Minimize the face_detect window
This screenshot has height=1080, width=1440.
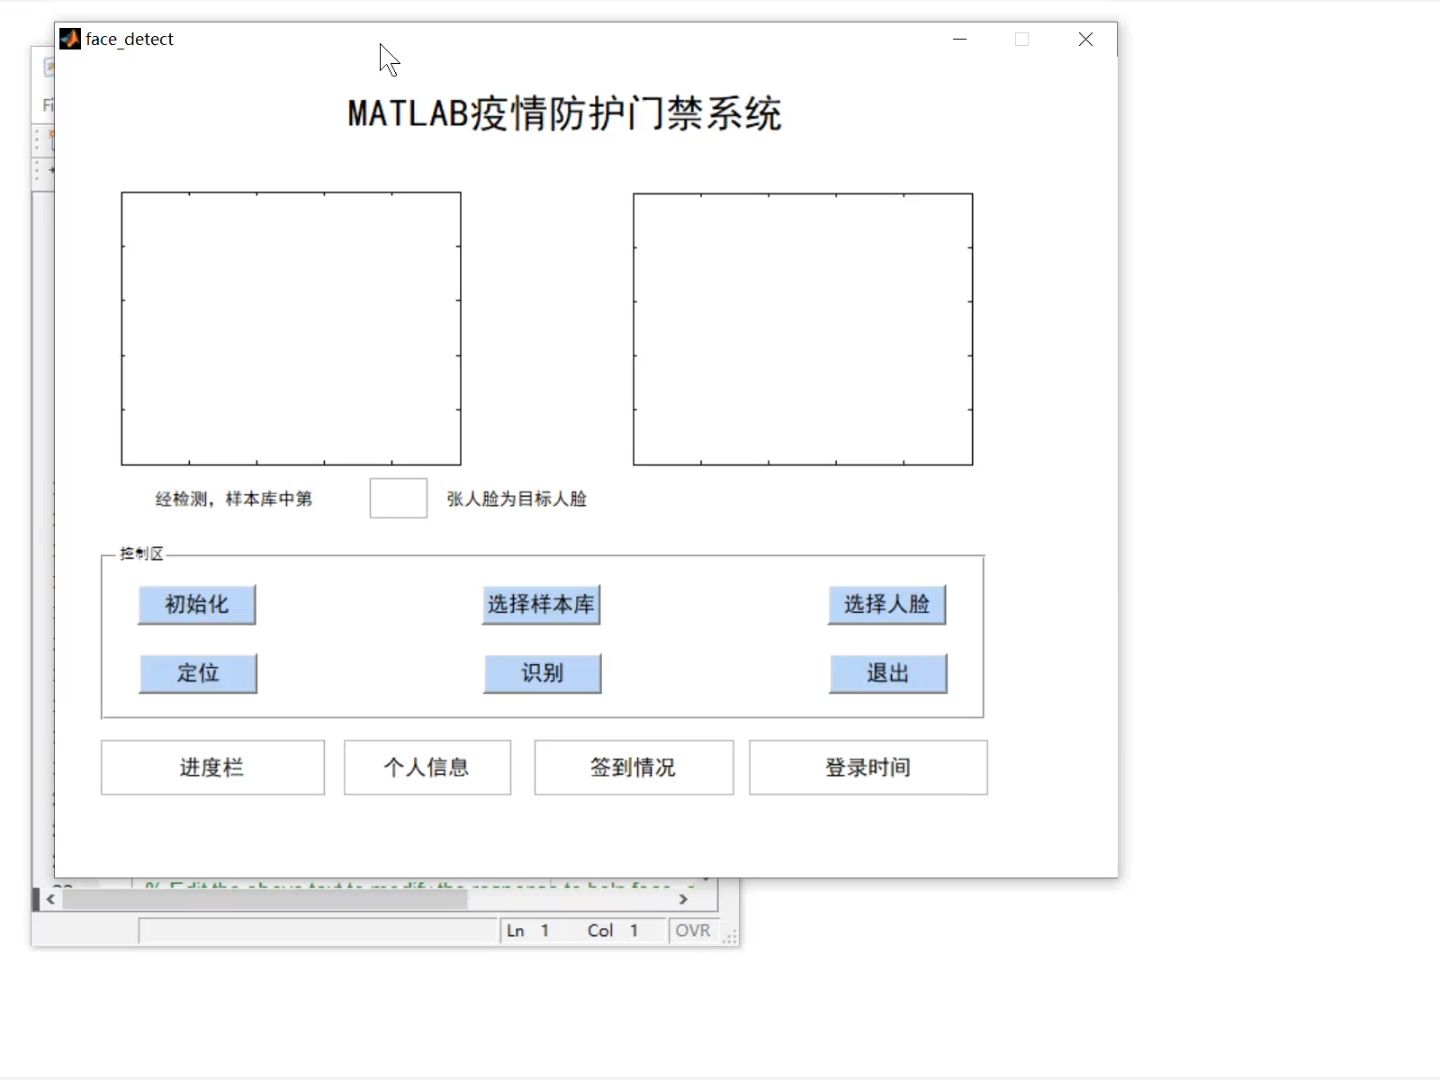coord(960,39)
